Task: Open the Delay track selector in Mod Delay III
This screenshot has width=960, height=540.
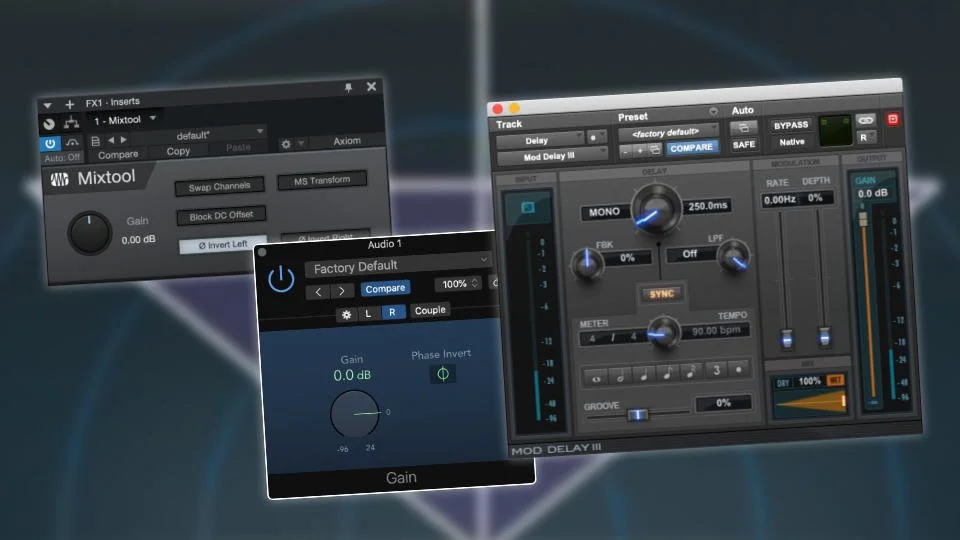Action: (x=540, y=140)
